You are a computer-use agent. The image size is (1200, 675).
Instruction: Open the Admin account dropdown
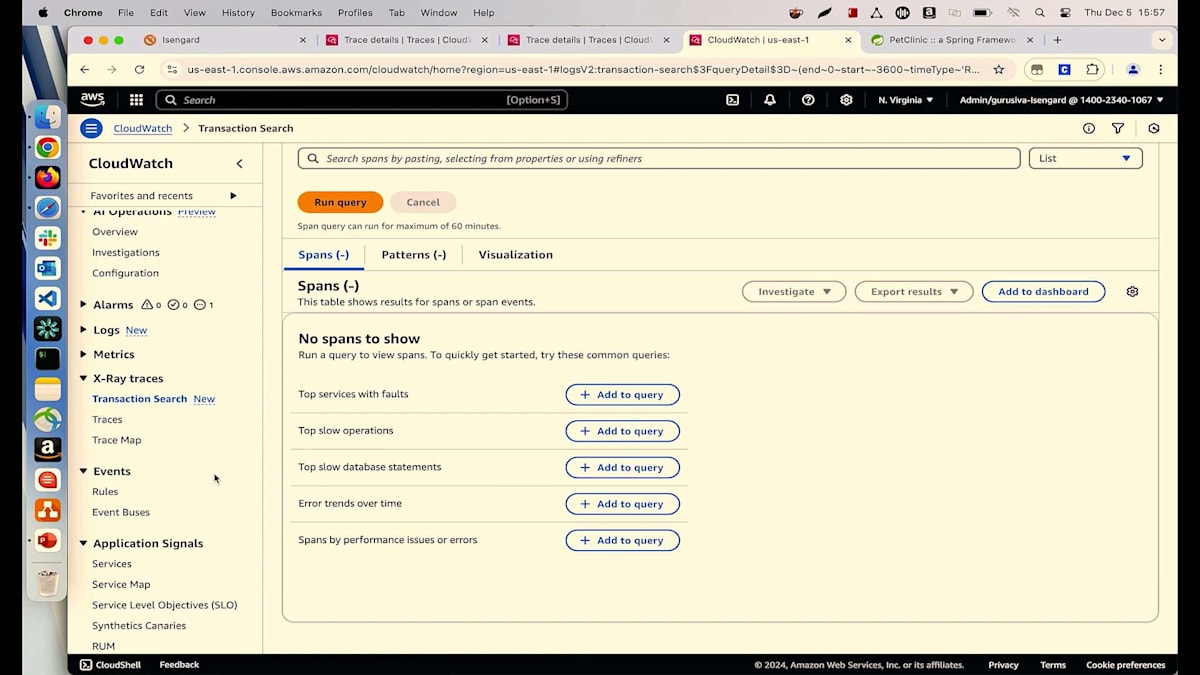coord(1061,100)
